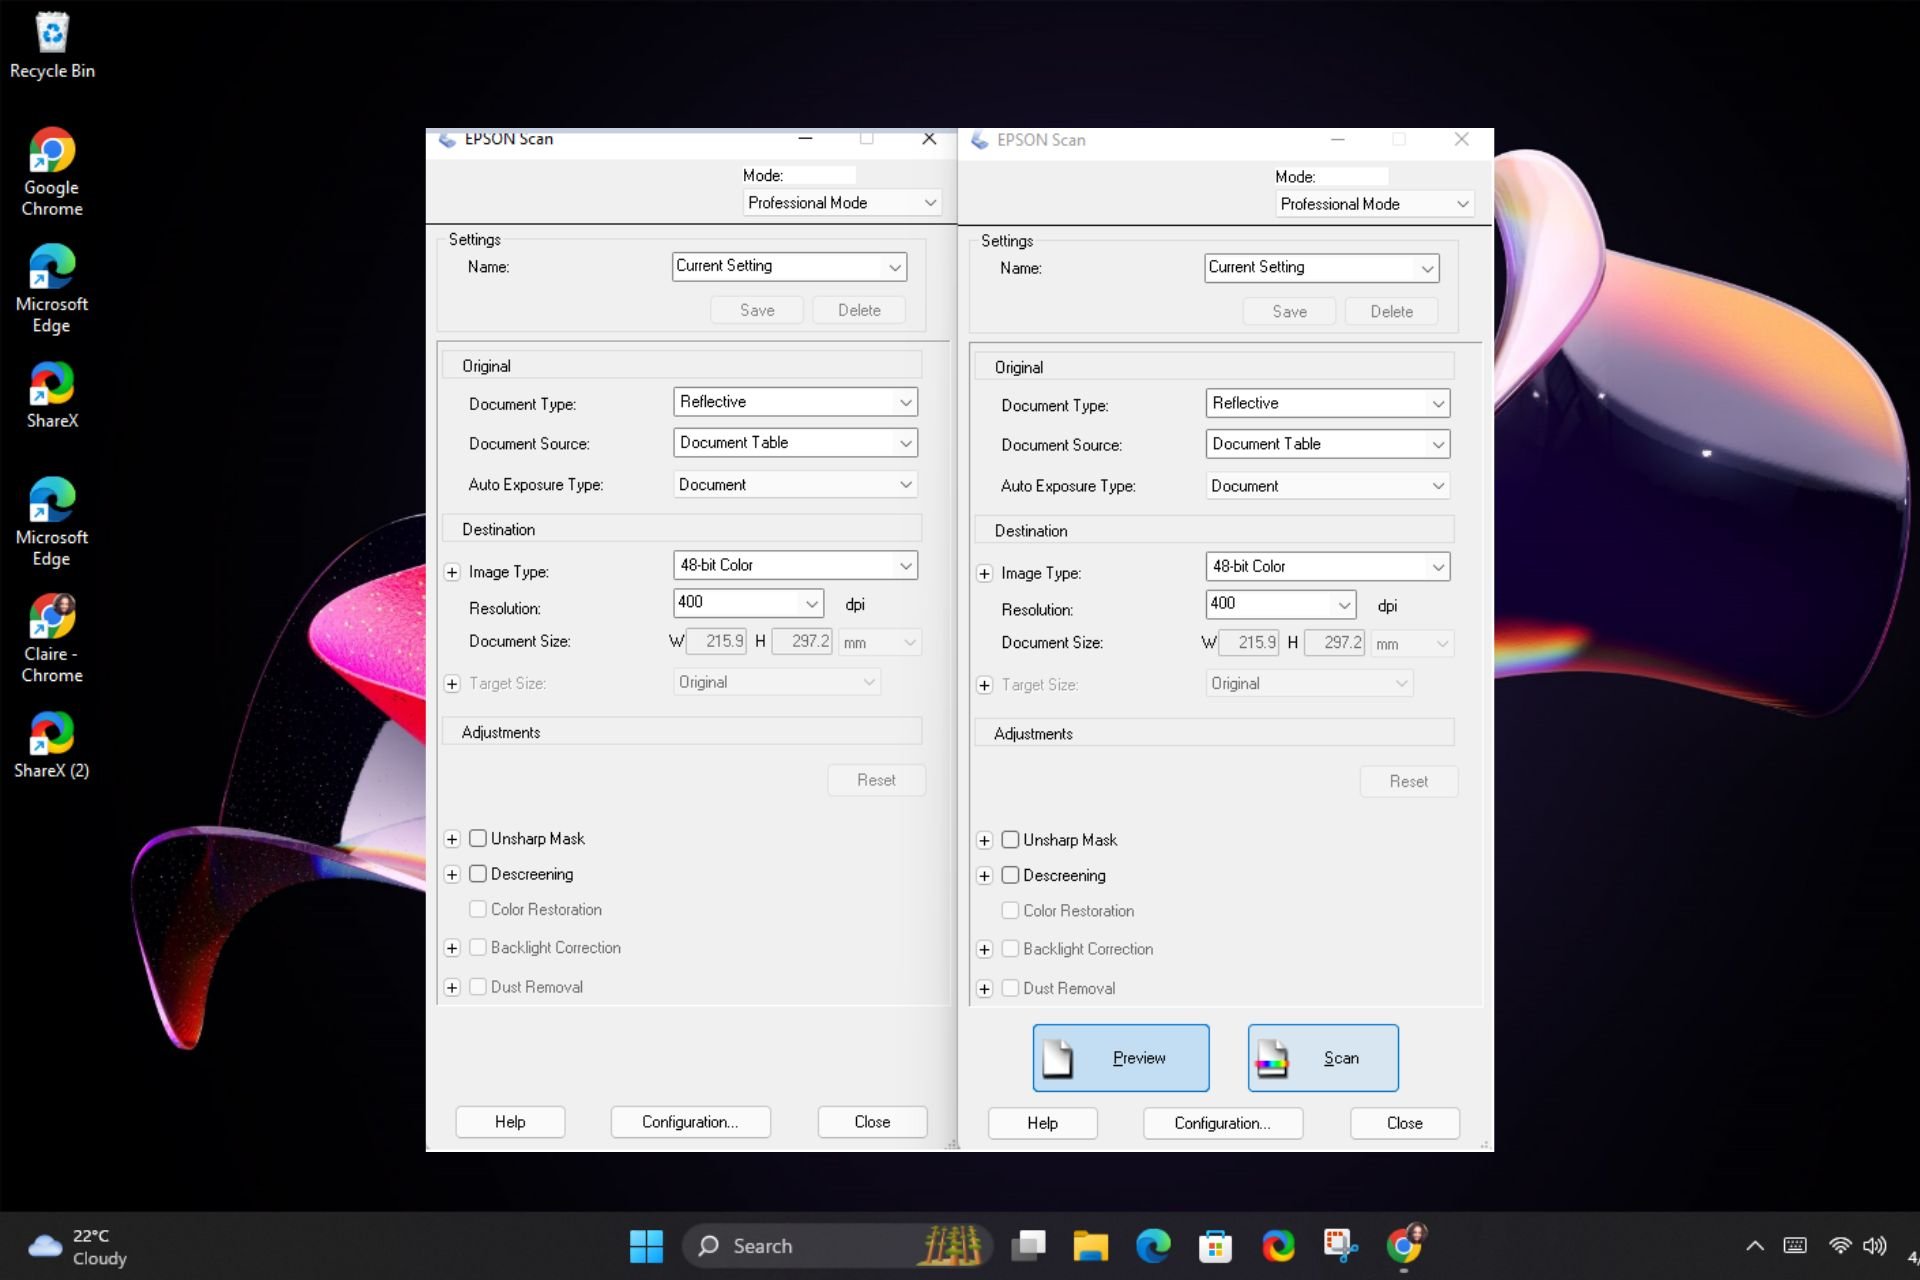The image size is (1920, 1280).
Task: Expand Descreening options in left window
Action: click(452, 874)
